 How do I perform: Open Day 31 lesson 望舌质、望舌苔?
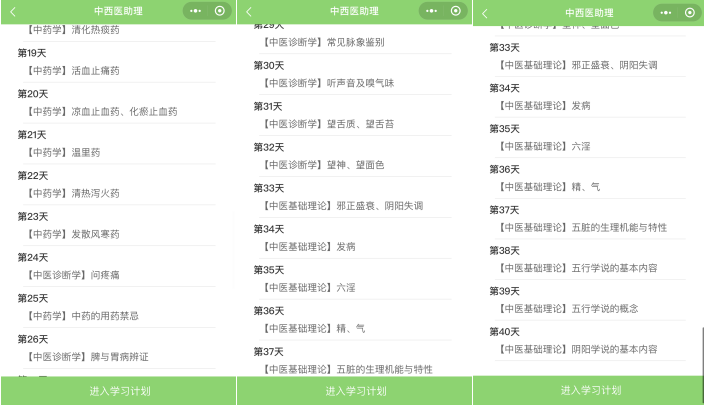[x=330, y=124]
